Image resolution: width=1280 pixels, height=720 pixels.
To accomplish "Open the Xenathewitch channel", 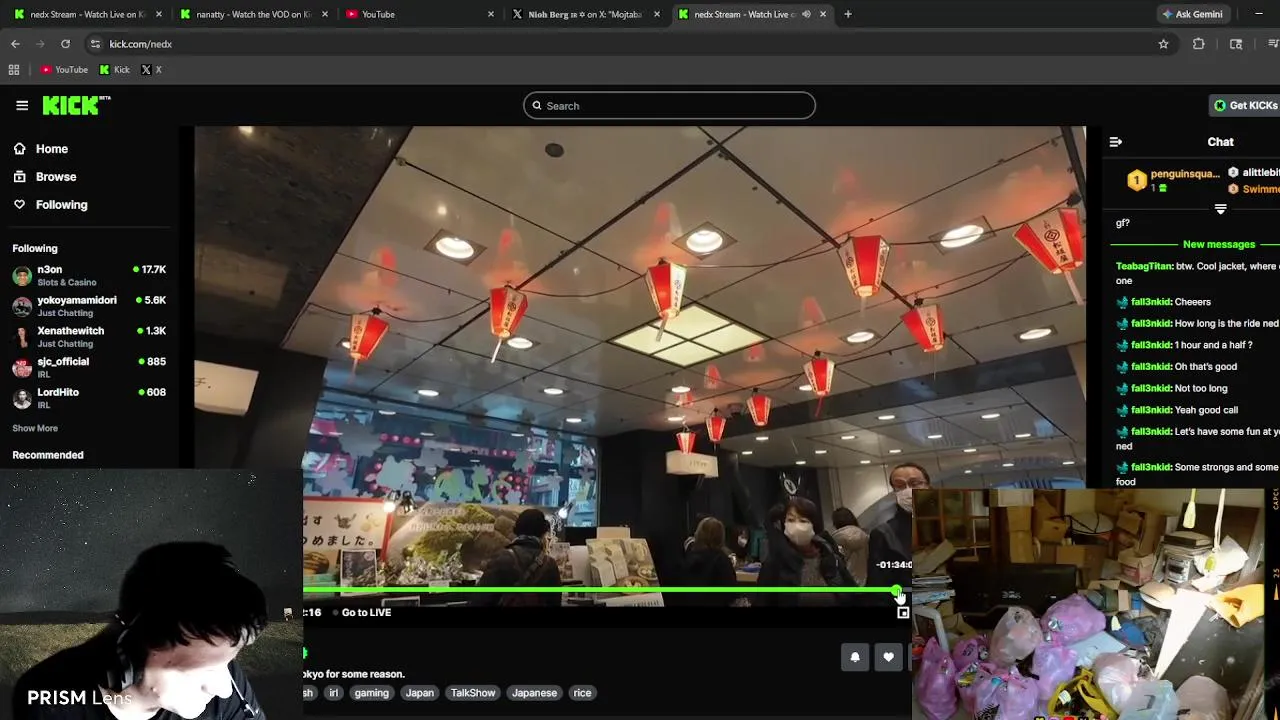I will click(89, 337).
